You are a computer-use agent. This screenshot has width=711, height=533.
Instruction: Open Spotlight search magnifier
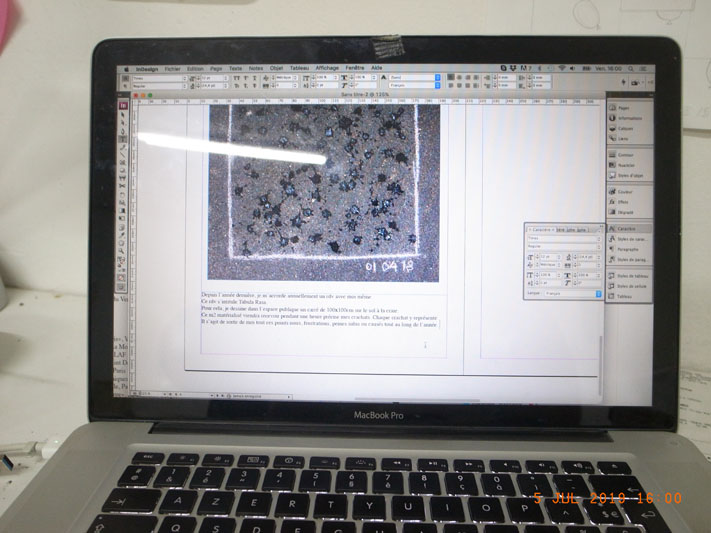(x=631, y=68)
